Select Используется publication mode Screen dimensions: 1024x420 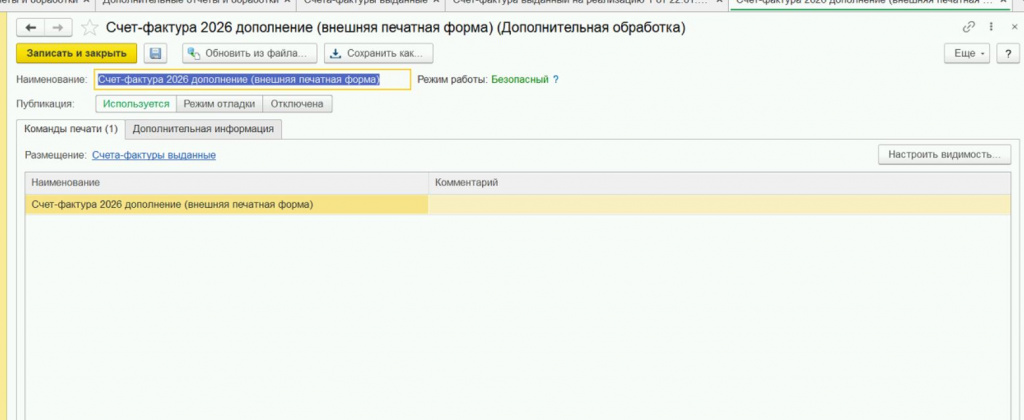click(136, 104)
